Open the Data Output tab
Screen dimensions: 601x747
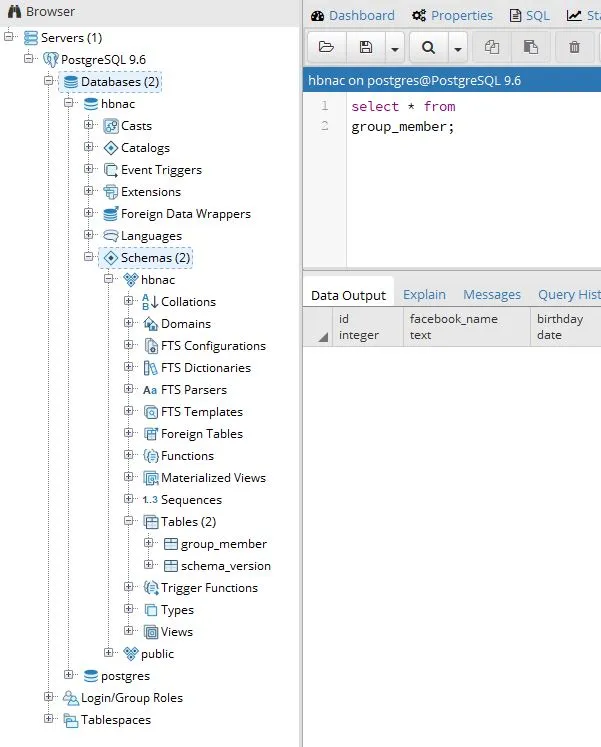click(348, 295)
